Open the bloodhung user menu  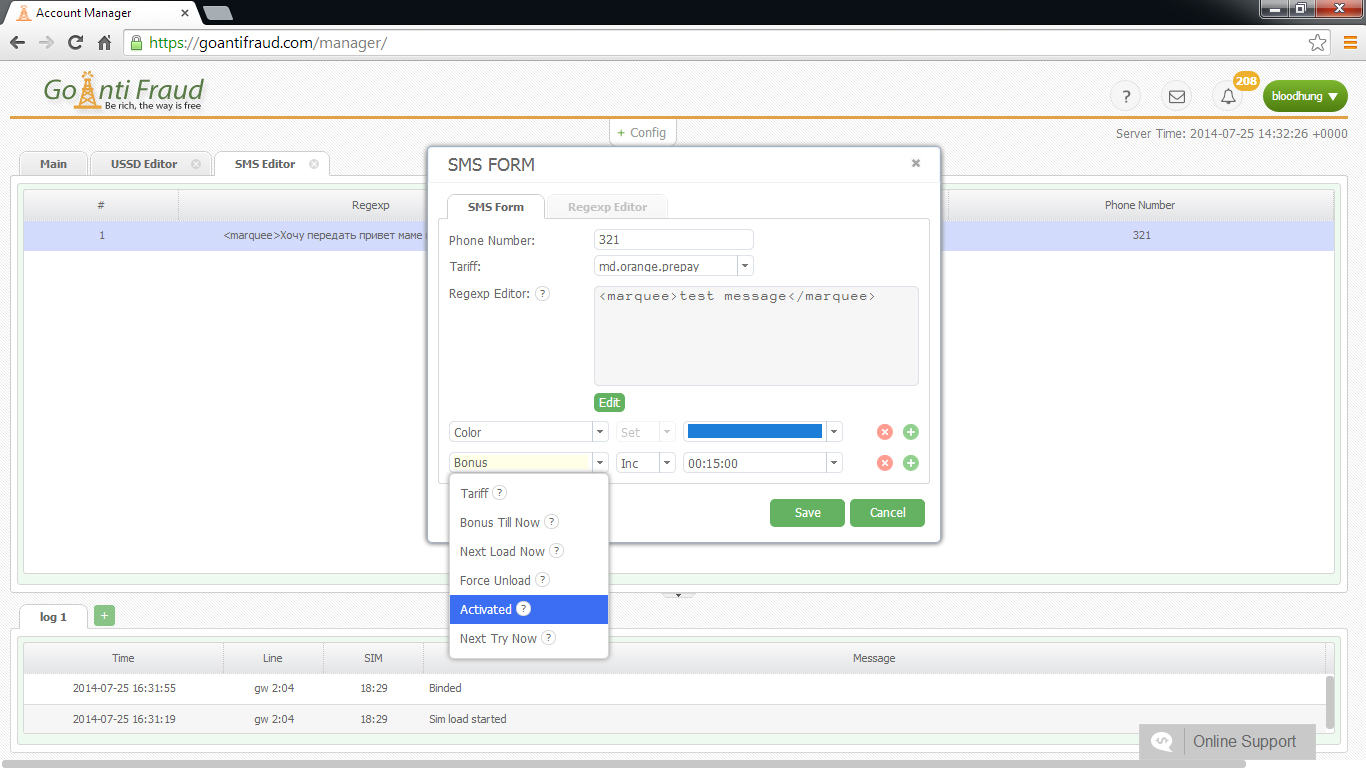1305,96
